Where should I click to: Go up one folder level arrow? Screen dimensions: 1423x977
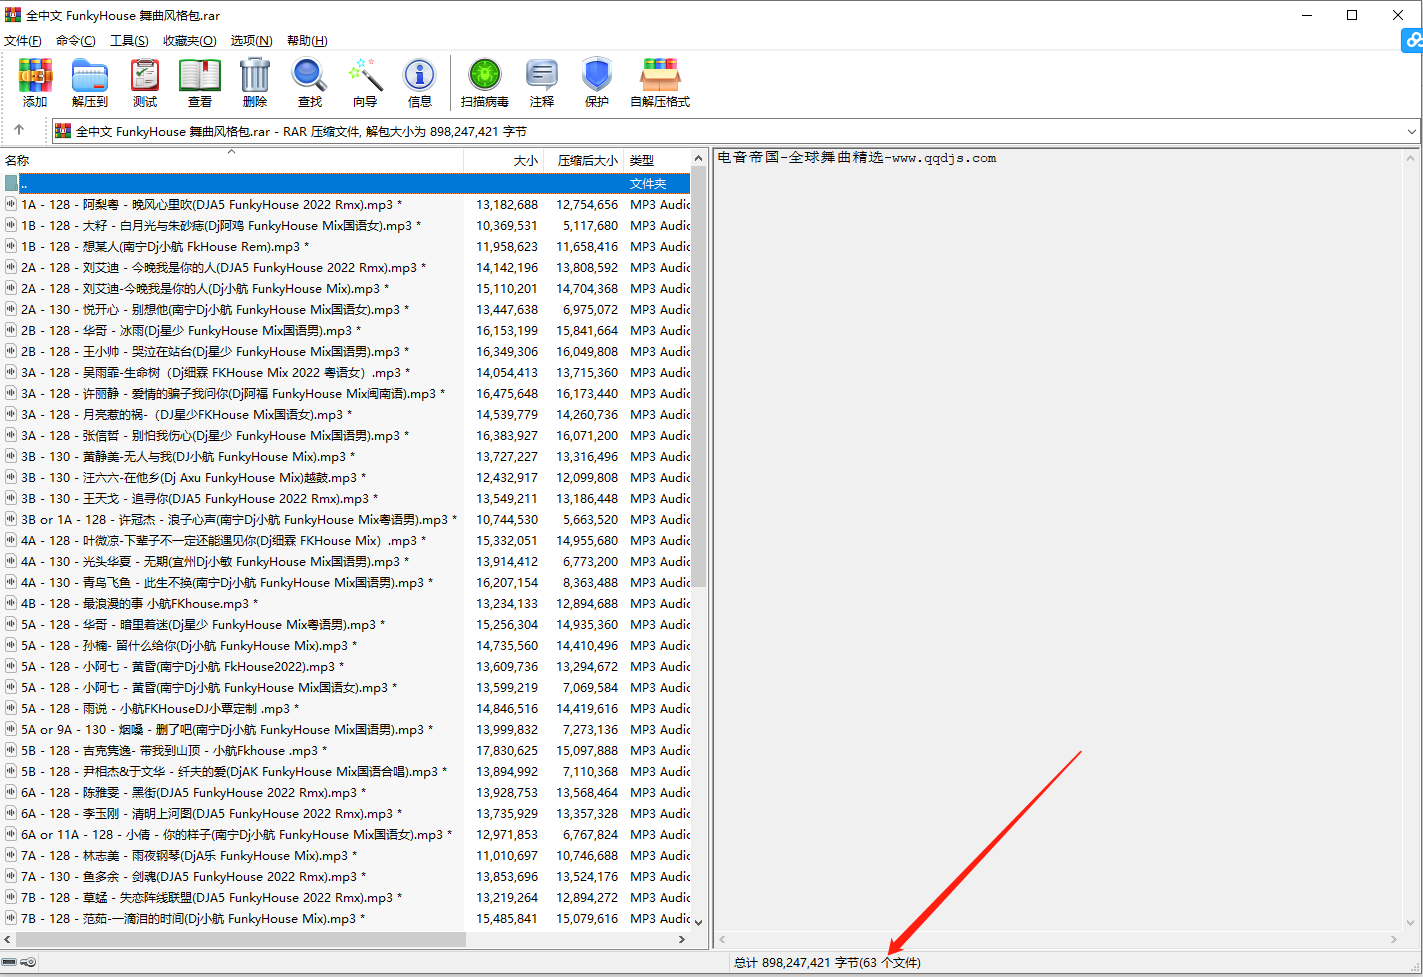(19, 131)
